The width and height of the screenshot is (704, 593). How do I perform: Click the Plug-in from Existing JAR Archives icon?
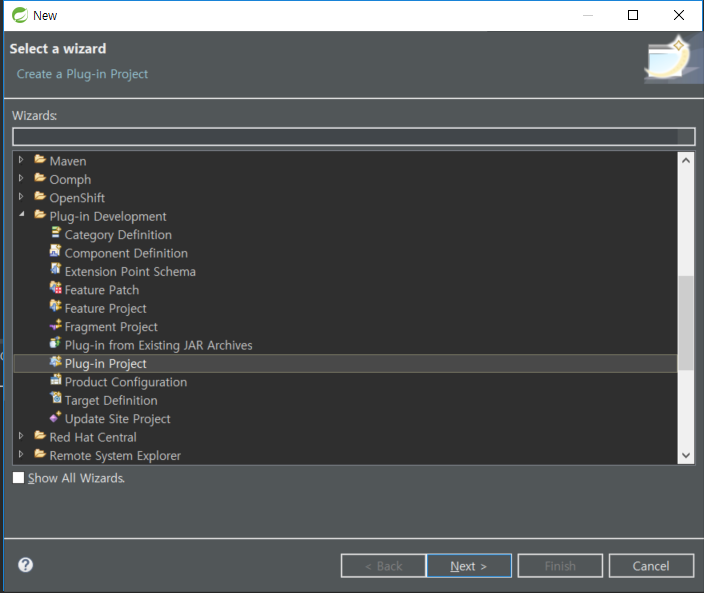[55, 343]
